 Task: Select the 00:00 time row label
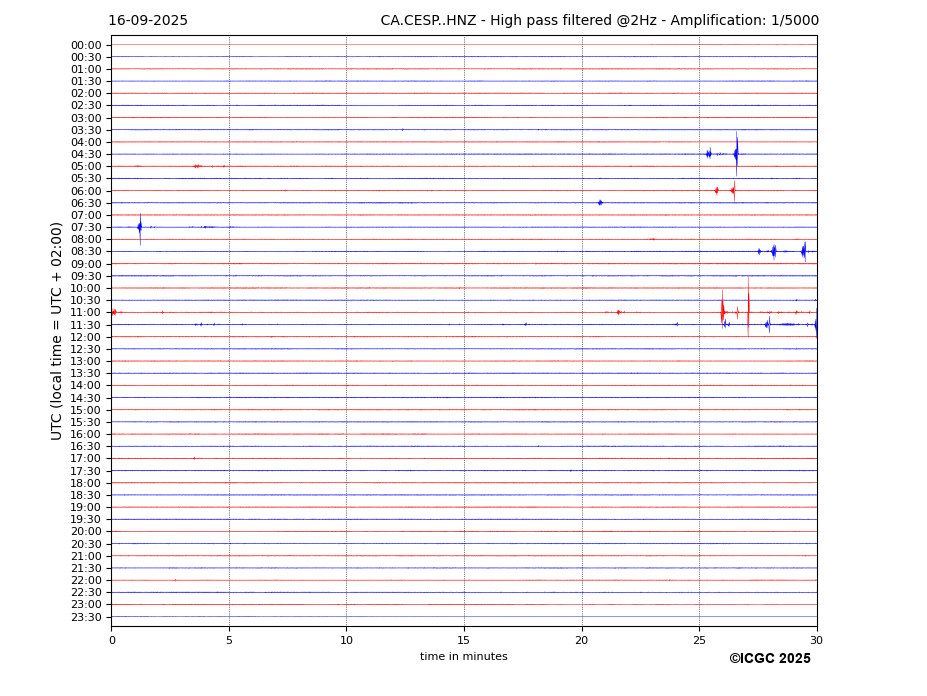pyautogui.click(x=86, y=46)
